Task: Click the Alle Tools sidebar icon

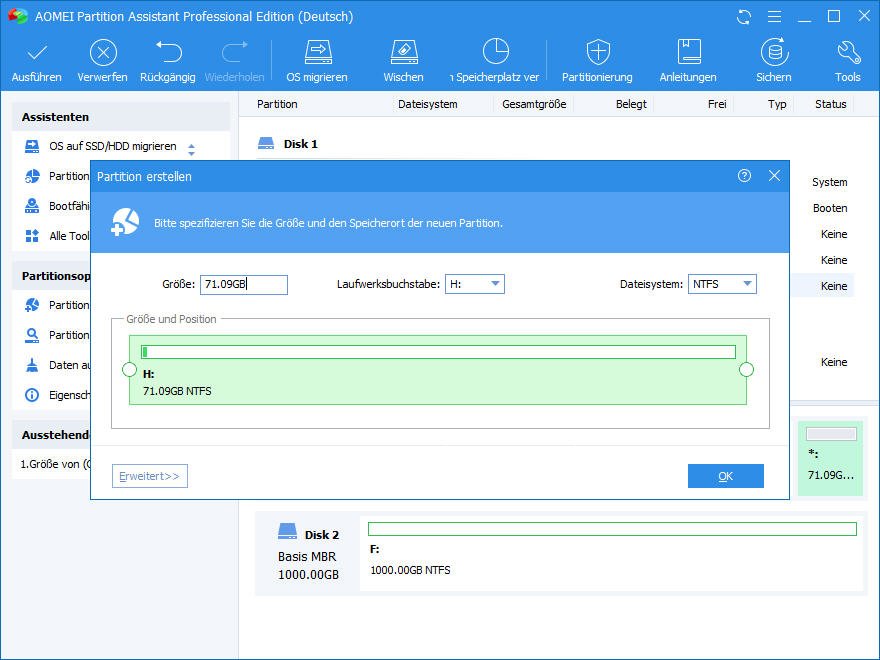Action: (x=32, y=236)
